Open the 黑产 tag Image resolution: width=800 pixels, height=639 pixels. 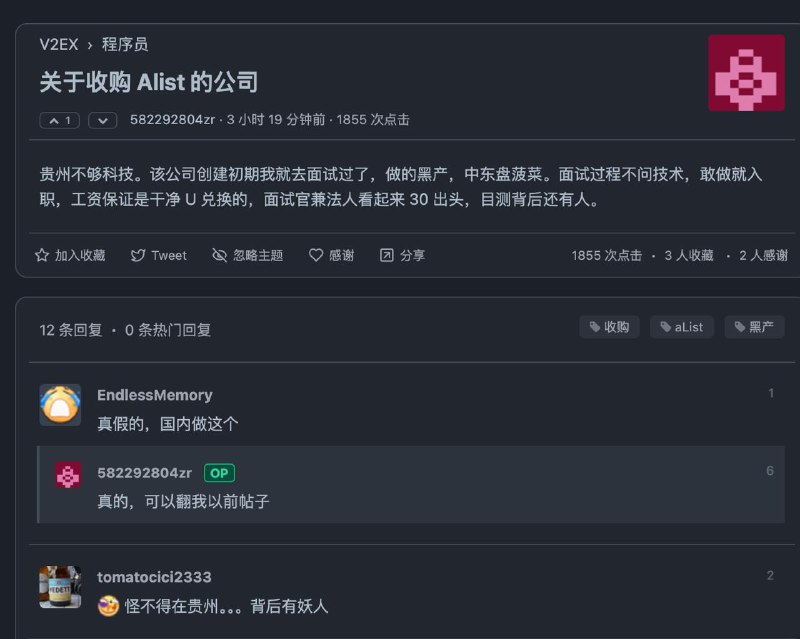(754, 327)
